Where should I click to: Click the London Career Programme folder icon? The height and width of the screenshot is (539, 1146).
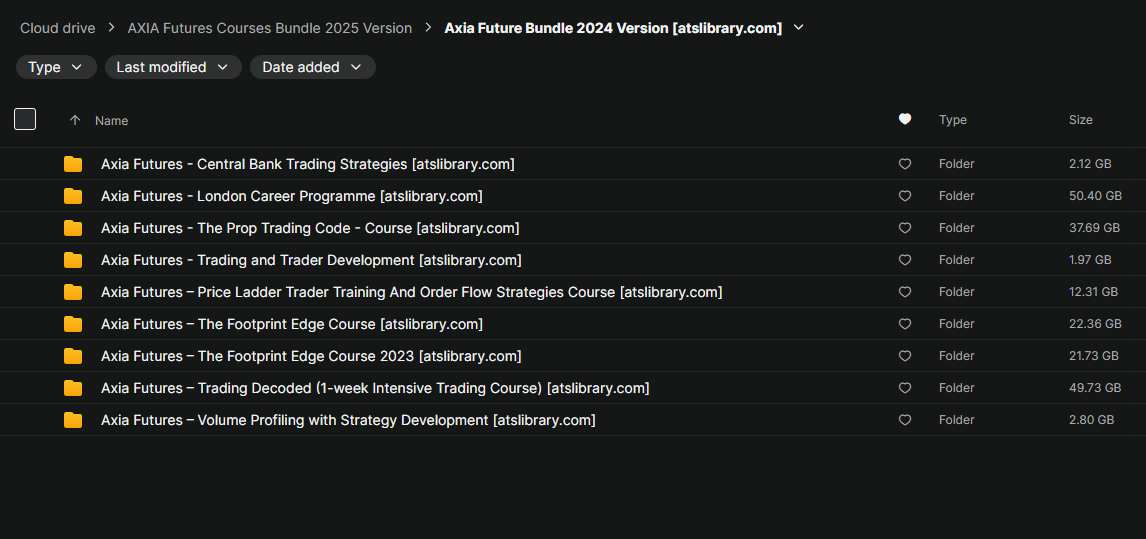(73, 196)
